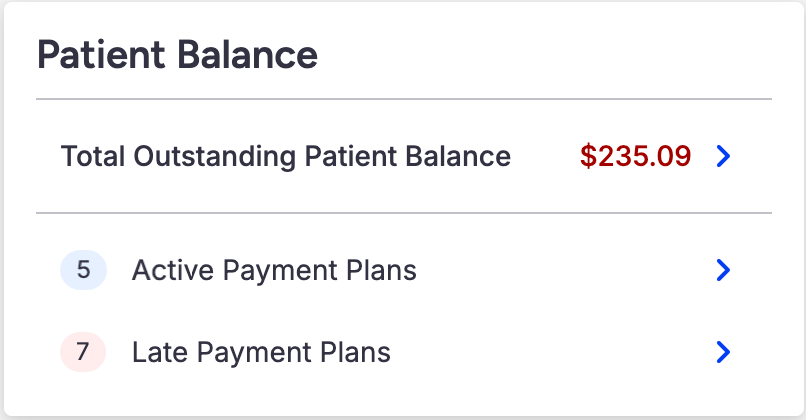The height and width of the screenshot is (420, 806).
Task: Click the blue badge showing 5
Action: pyautogui.click(x=83, y=270)
